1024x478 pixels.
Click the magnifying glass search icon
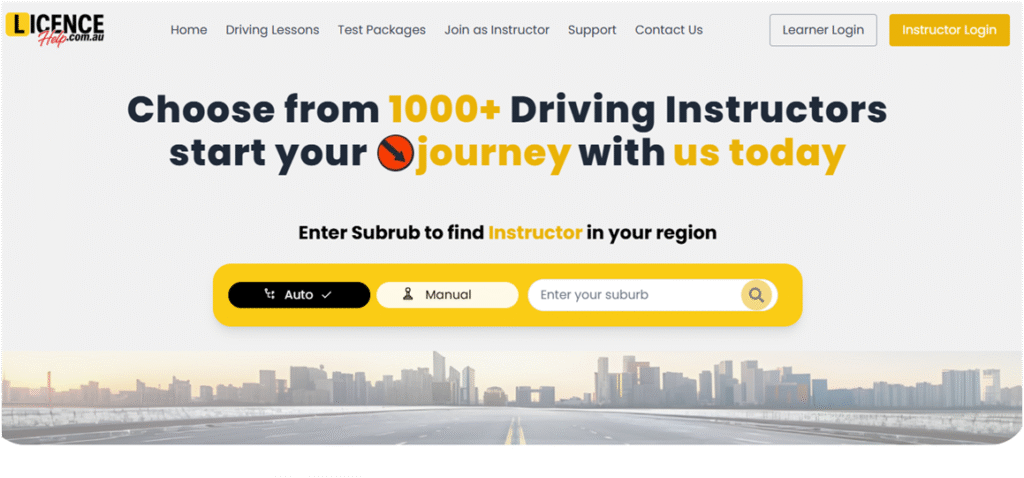pyautogui.click(x=756, y=295)
